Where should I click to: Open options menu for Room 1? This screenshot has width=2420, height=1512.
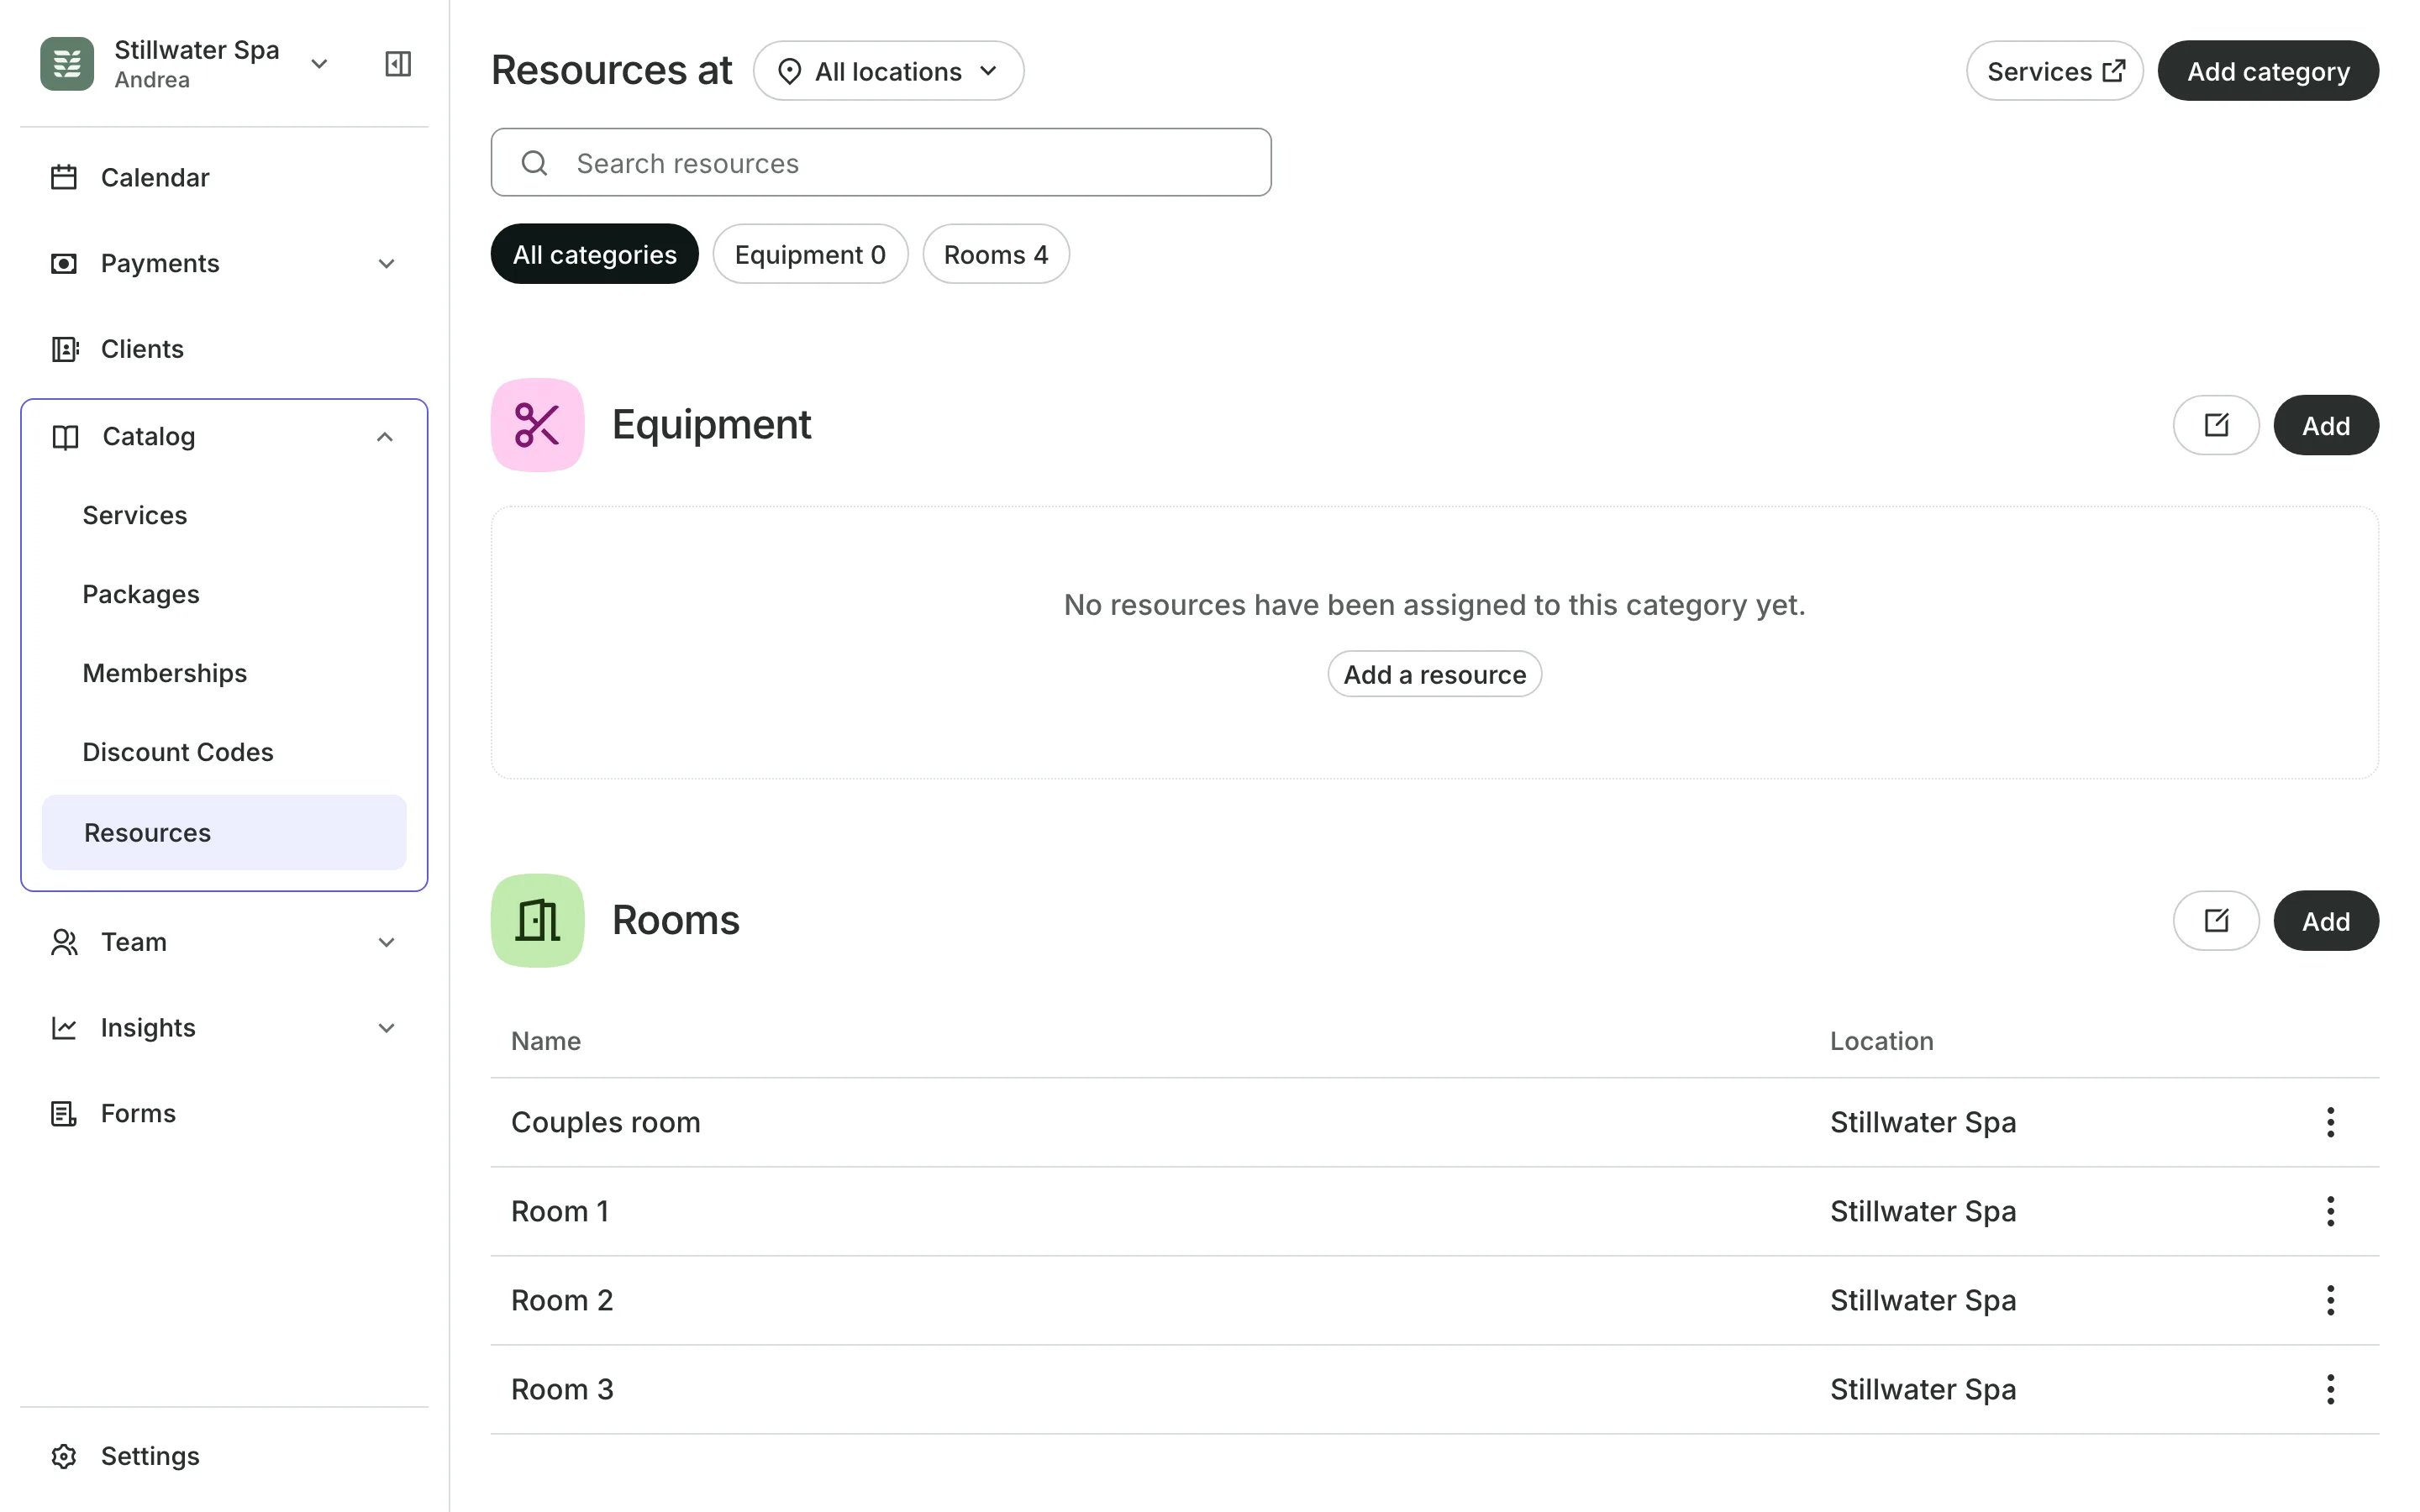[x=2330, y=1211]
